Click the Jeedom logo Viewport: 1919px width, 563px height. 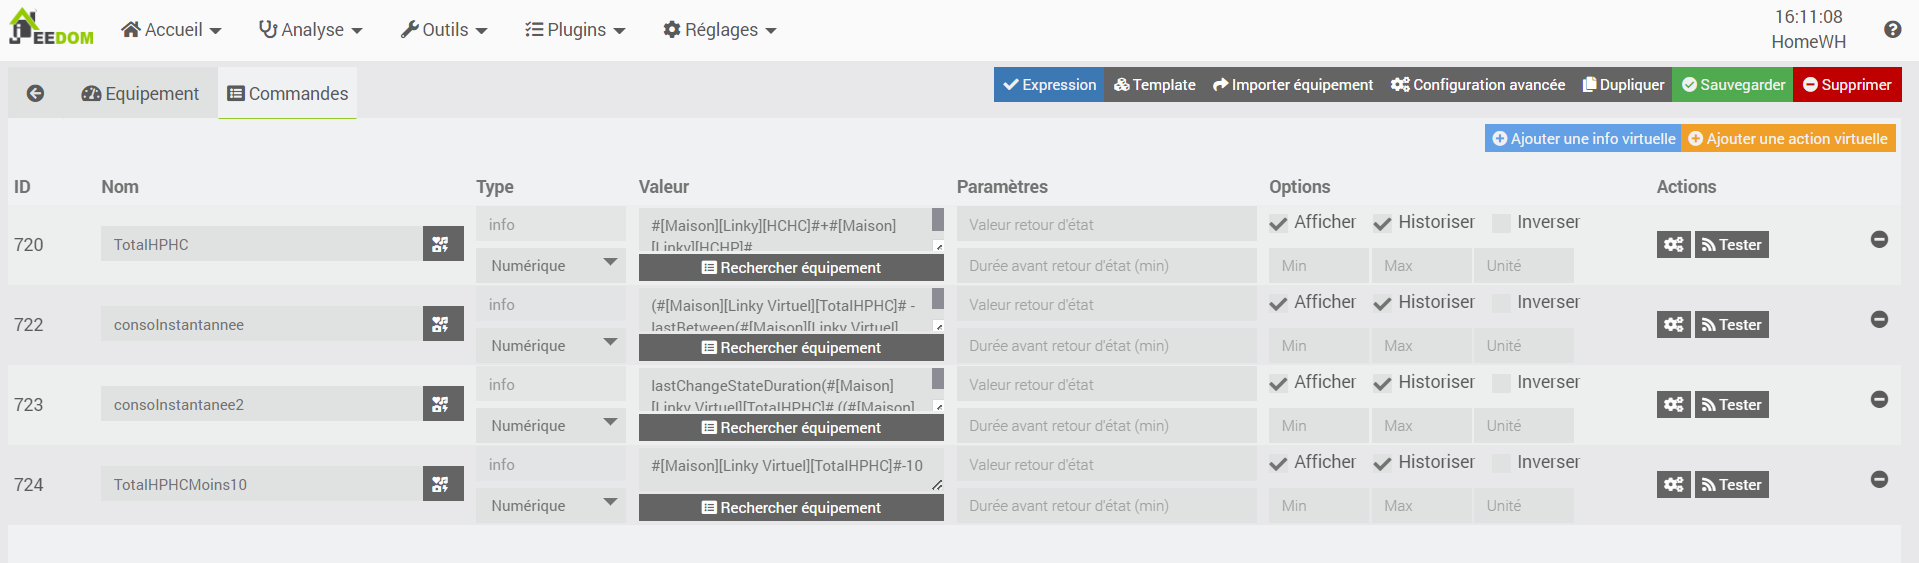51,28
